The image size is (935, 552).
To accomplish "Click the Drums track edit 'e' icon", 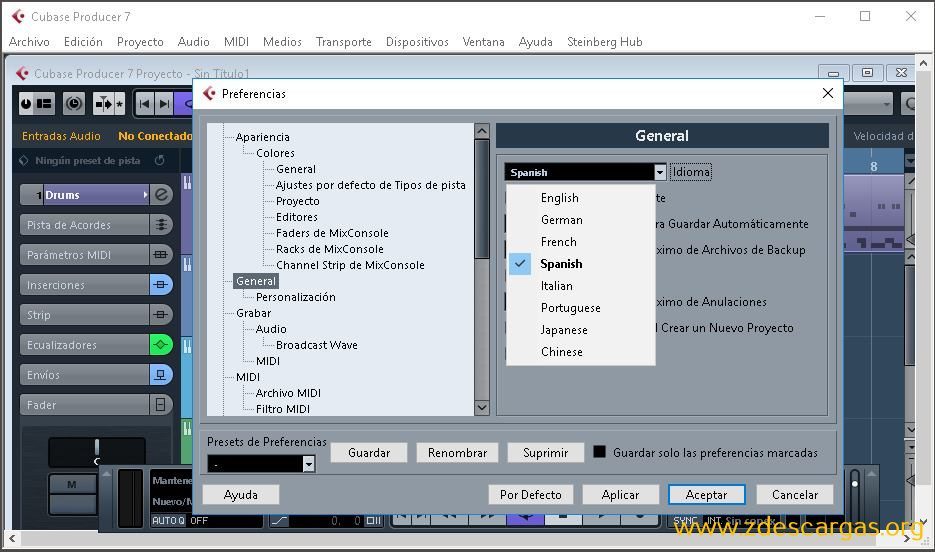I will coord(161,194).
